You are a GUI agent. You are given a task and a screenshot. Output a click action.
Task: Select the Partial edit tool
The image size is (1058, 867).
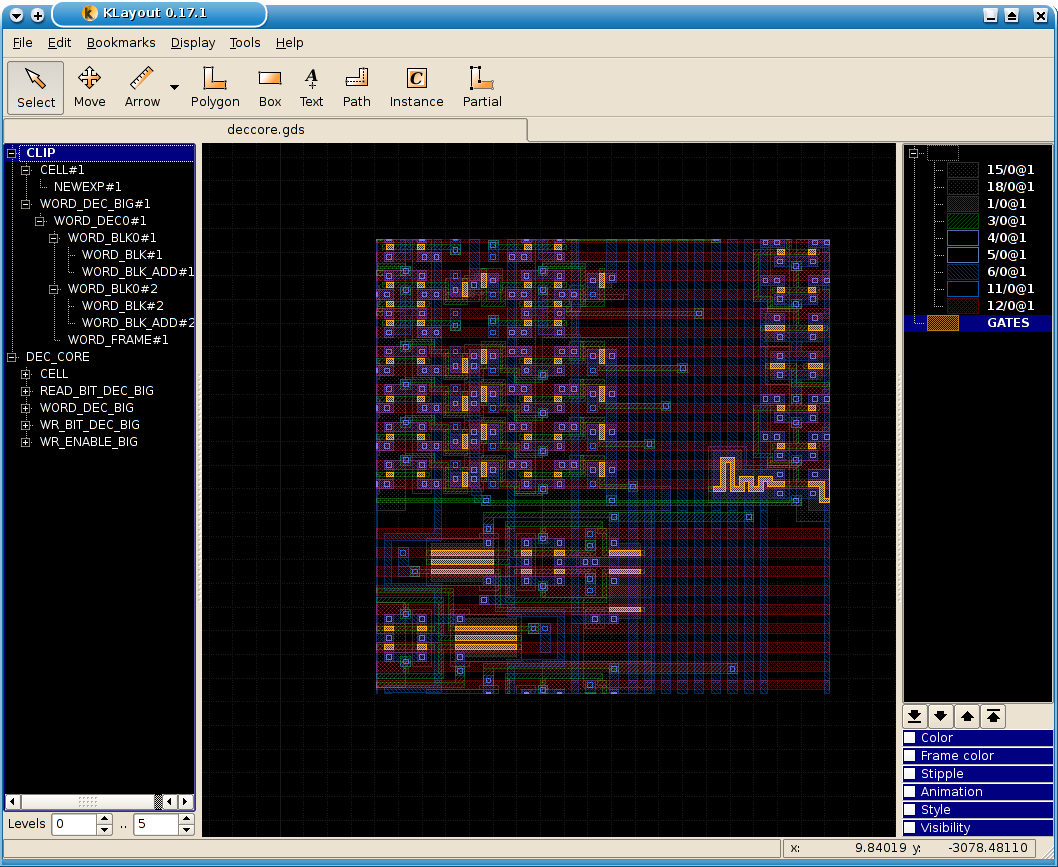coord(482,87)
